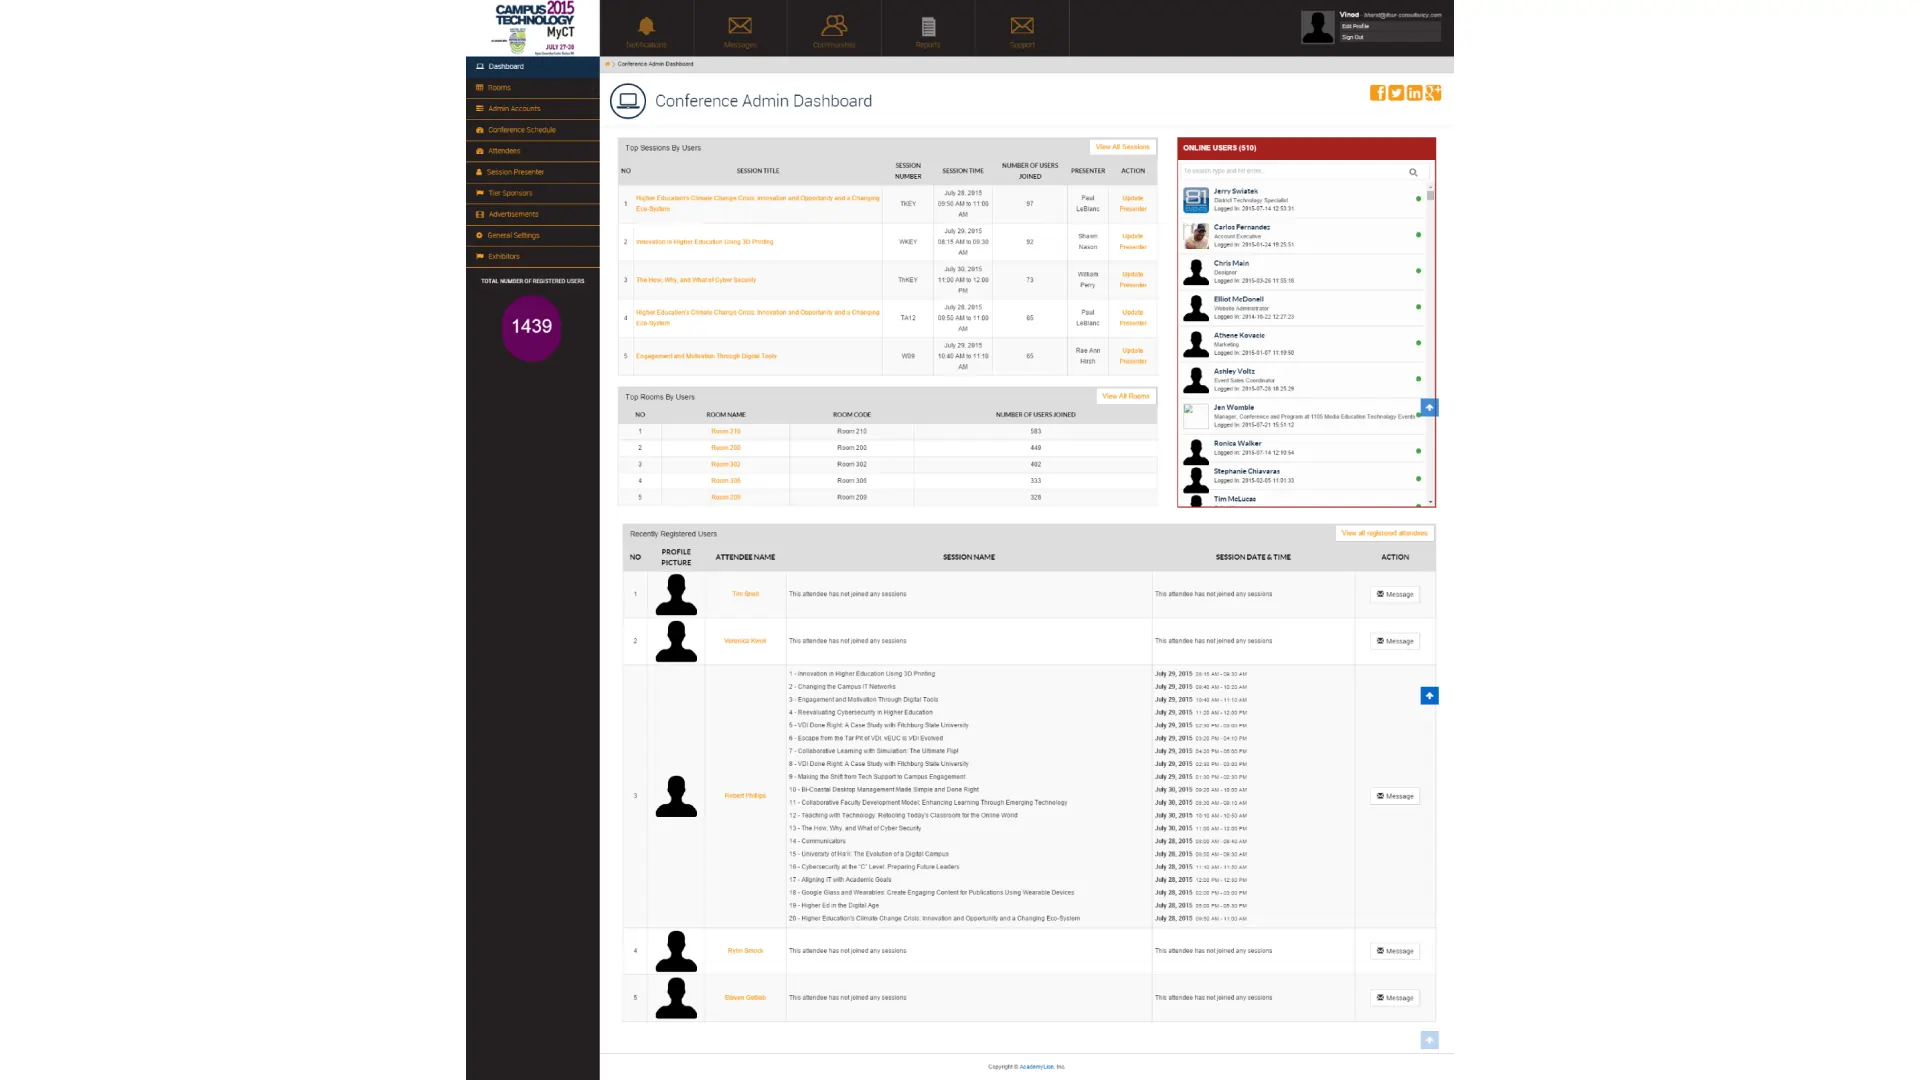Click Update Presenter for session TKEY
The width and height of the screenshot is (1920, 1080).
[1132, 204]
